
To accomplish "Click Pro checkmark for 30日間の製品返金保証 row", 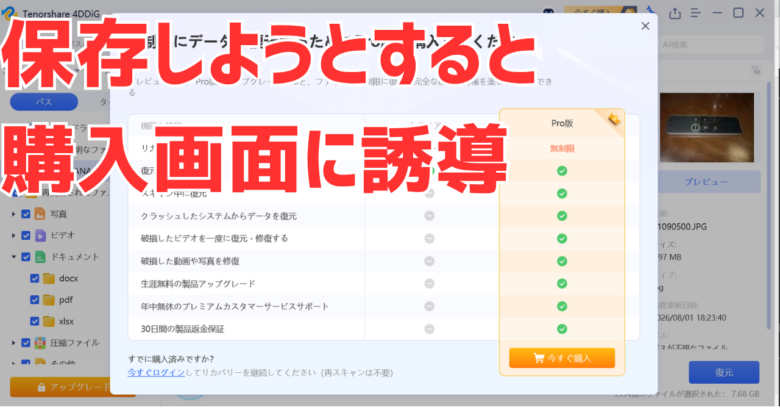I will (562, 329).
